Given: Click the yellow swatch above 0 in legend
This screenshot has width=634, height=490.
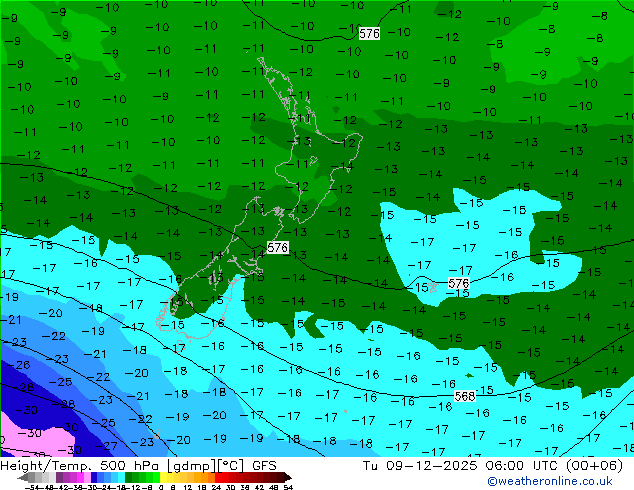Looking at the screenshot, I should tap(163, 478).
